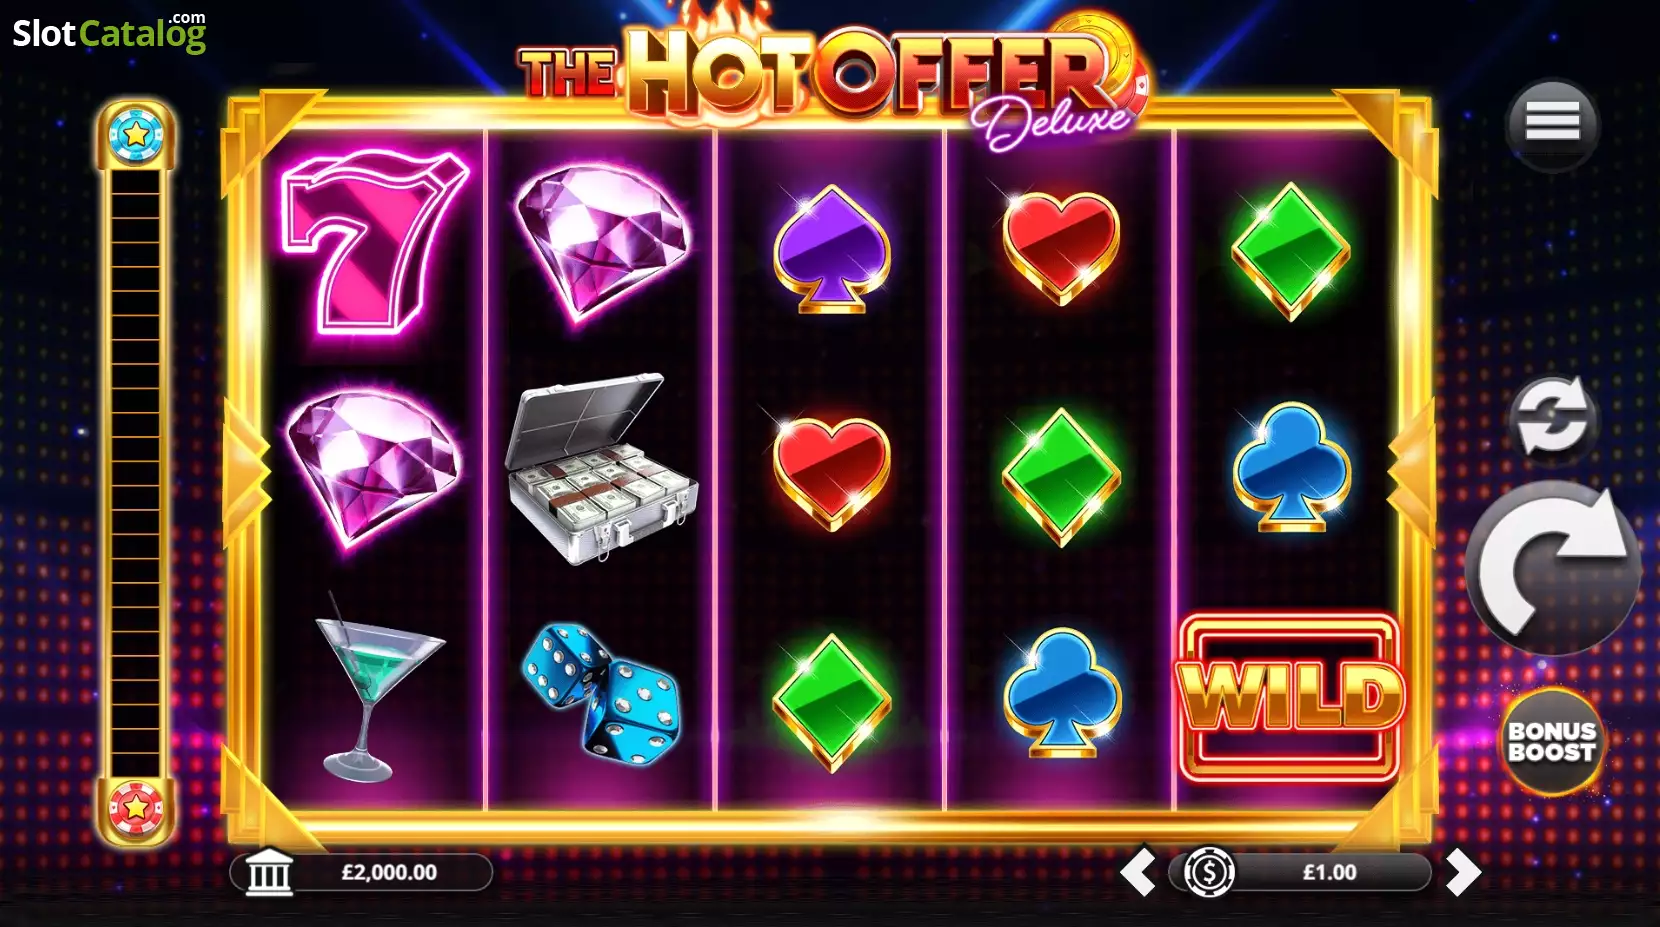Click the £2,000.00 balance display
This screenshot has height=927, width=1660.
pyautogui.click(x=389, y=872)
